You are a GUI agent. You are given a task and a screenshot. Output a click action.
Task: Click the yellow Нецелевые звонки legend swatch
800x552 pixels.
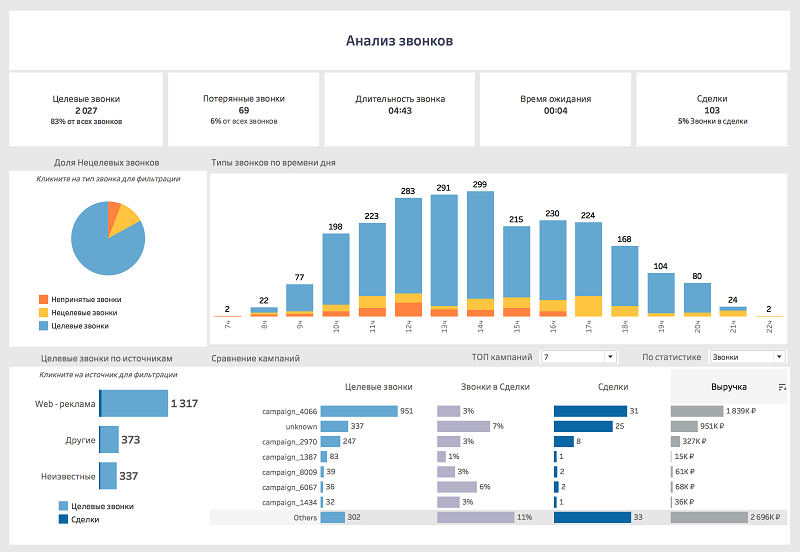43,313
